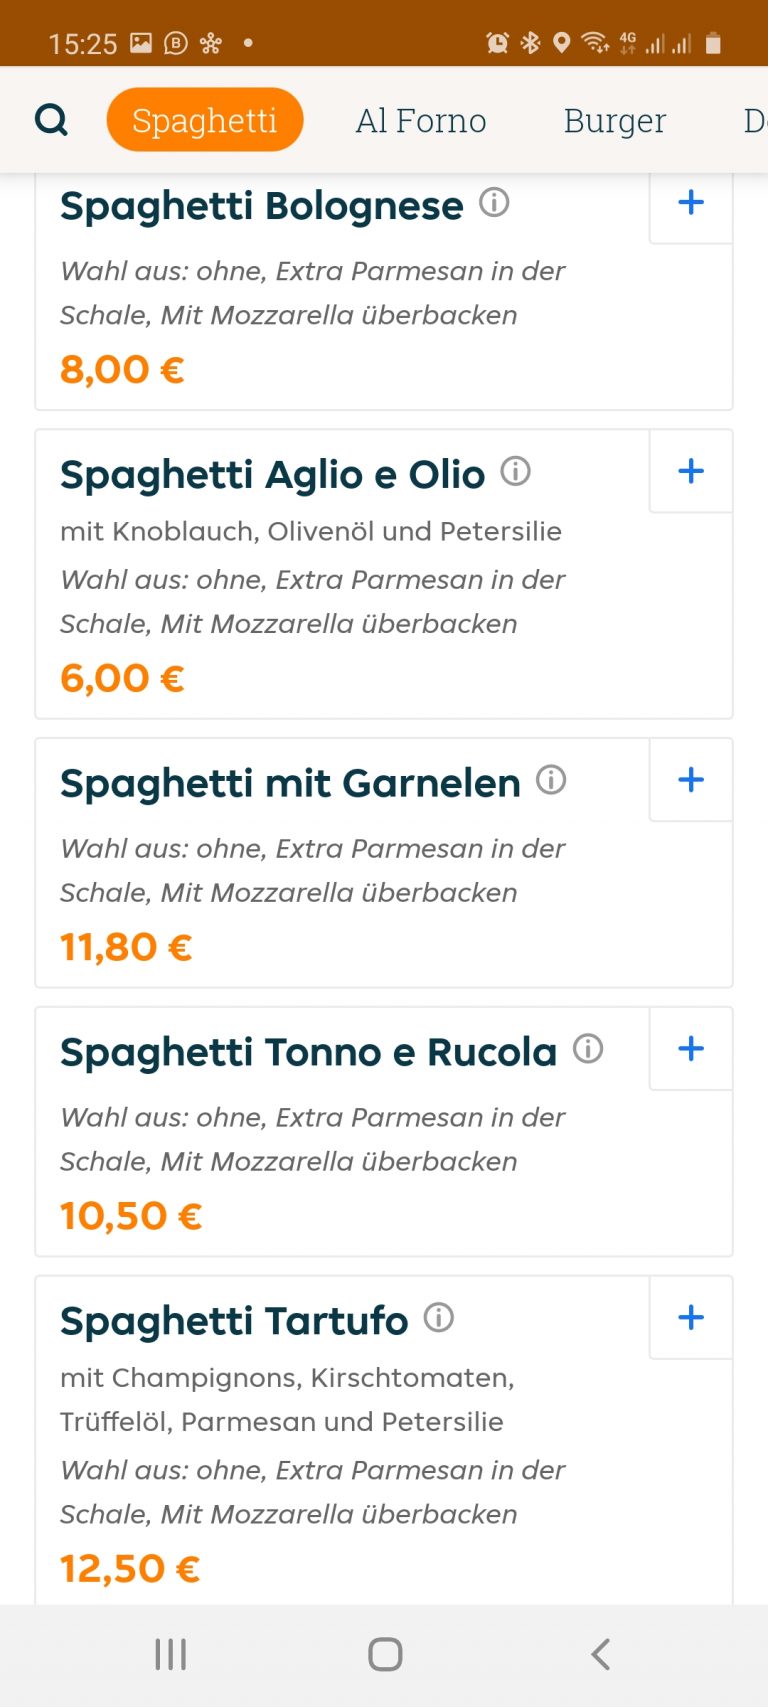Select the Spaghetti category tab
Viewport: 768px width, 1707px height.
(205, 120)
